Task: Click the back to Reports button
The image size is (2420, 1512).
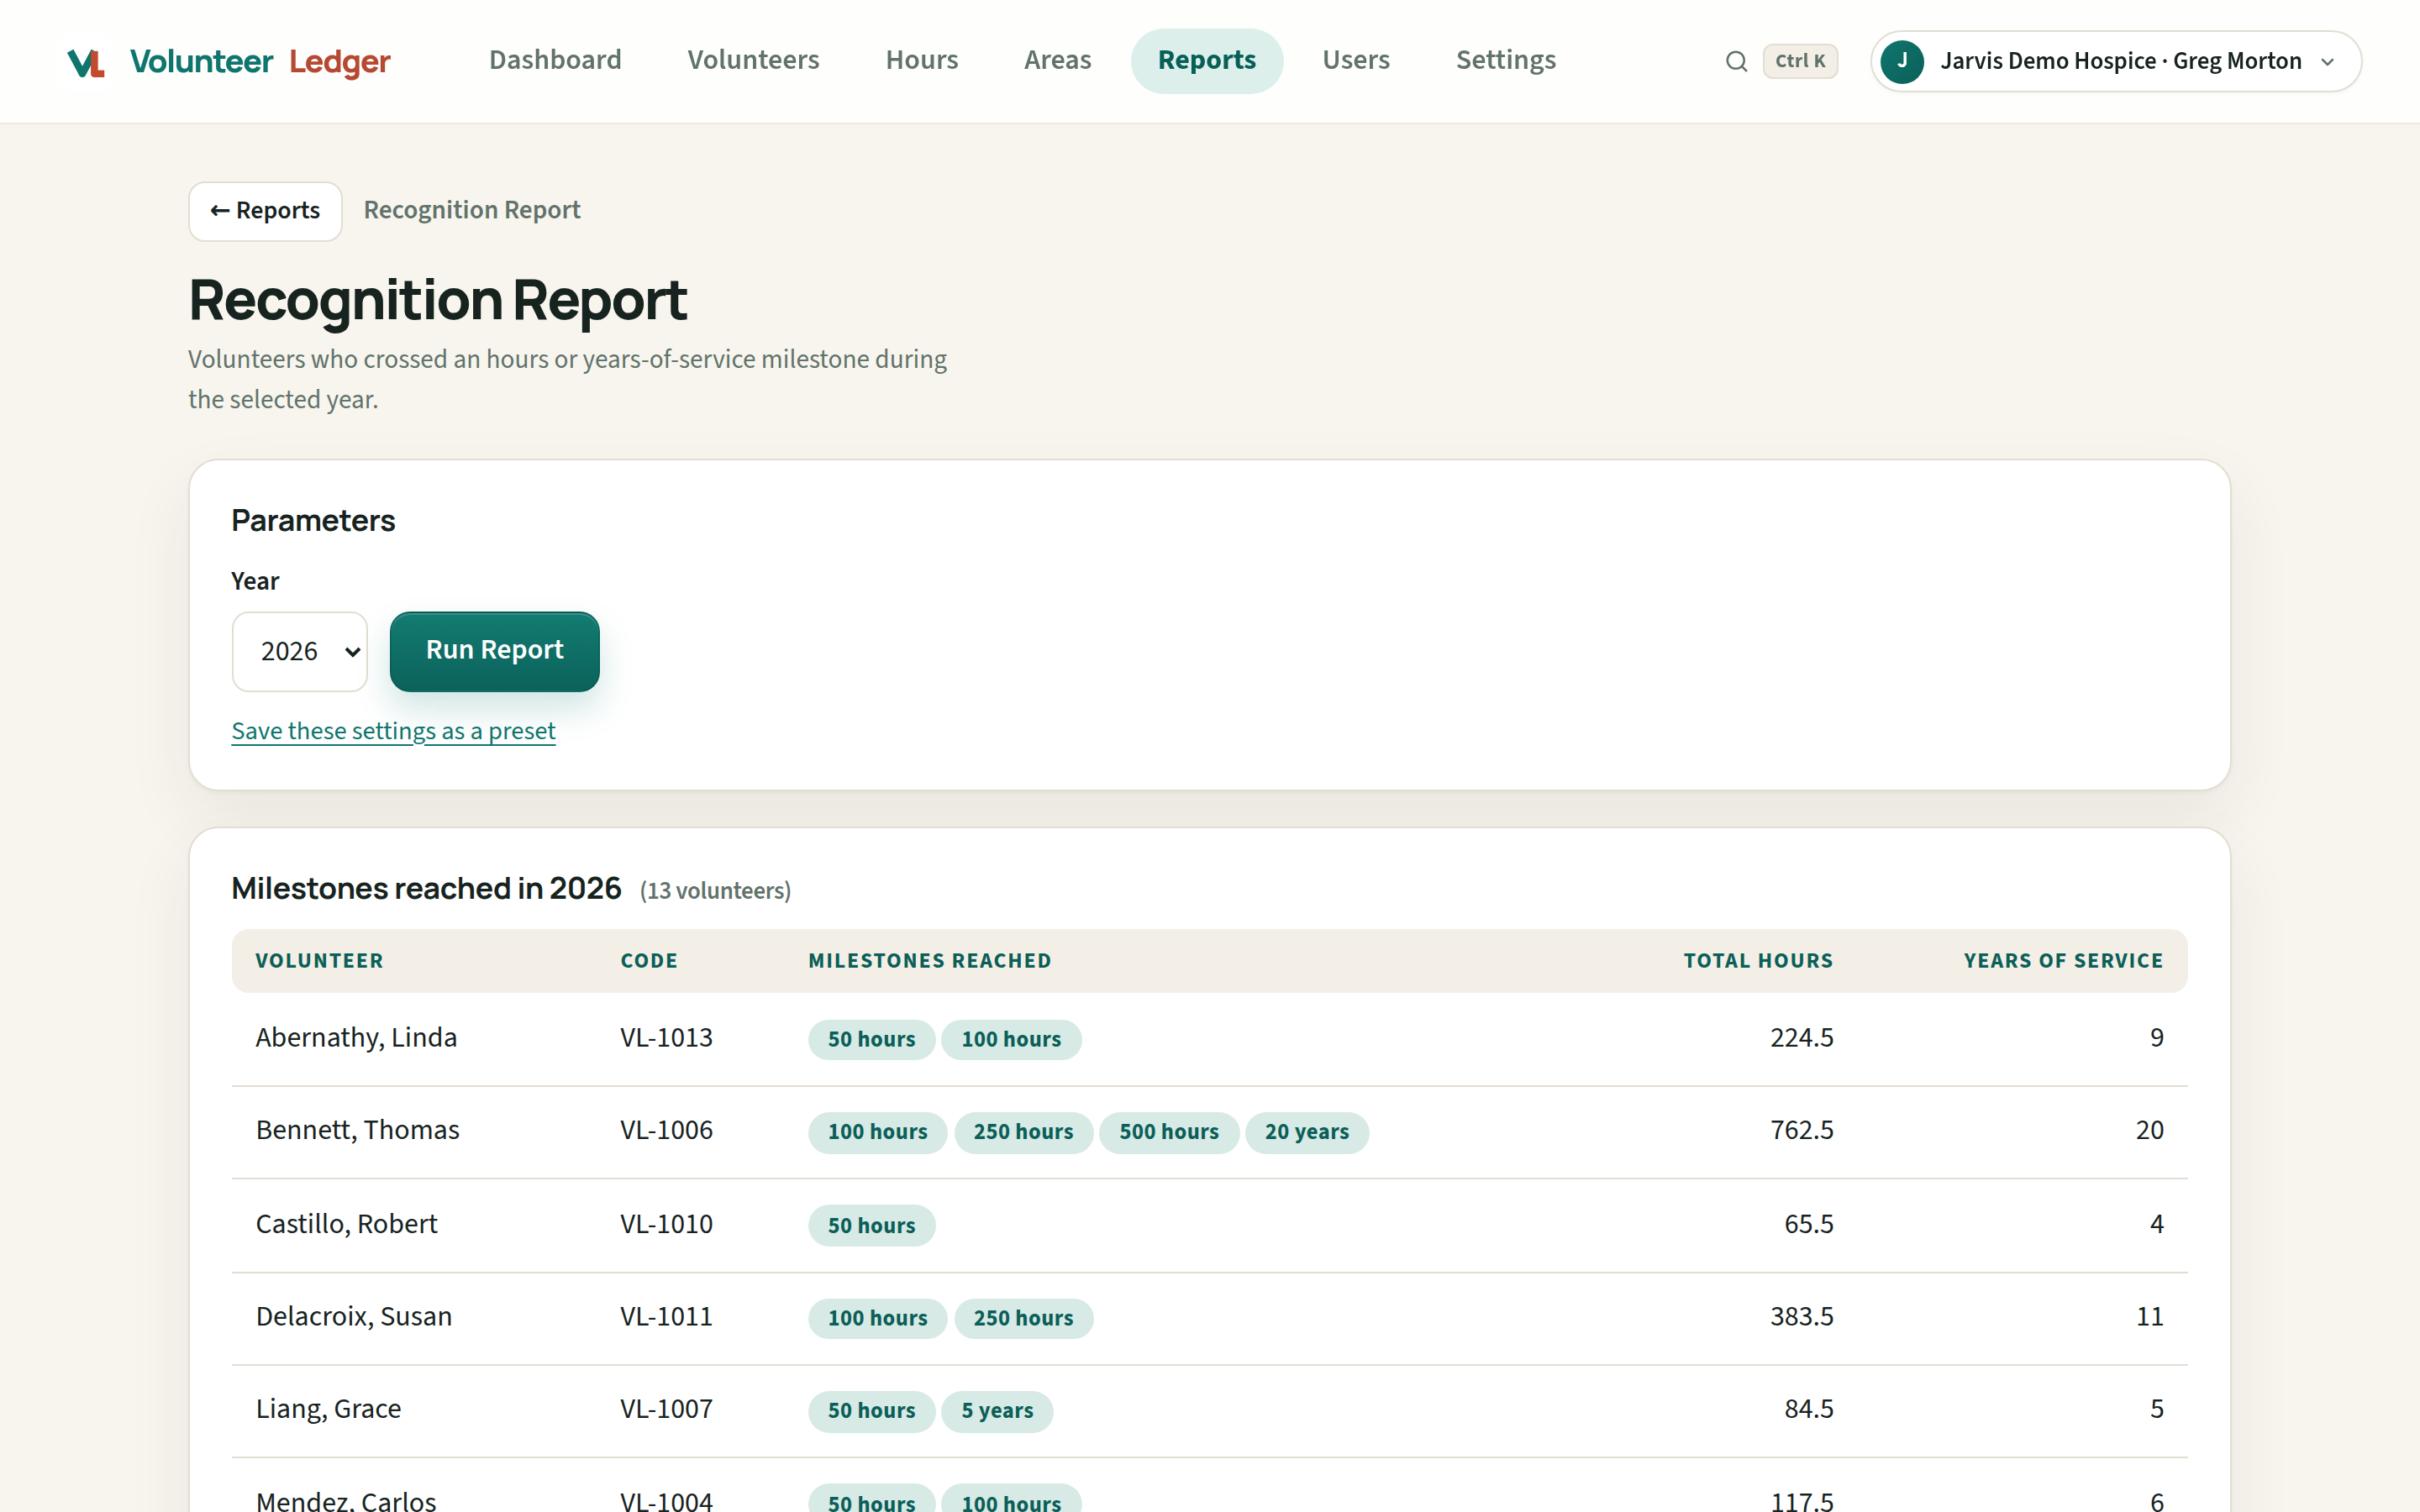Action: click(x=265, y=211)
